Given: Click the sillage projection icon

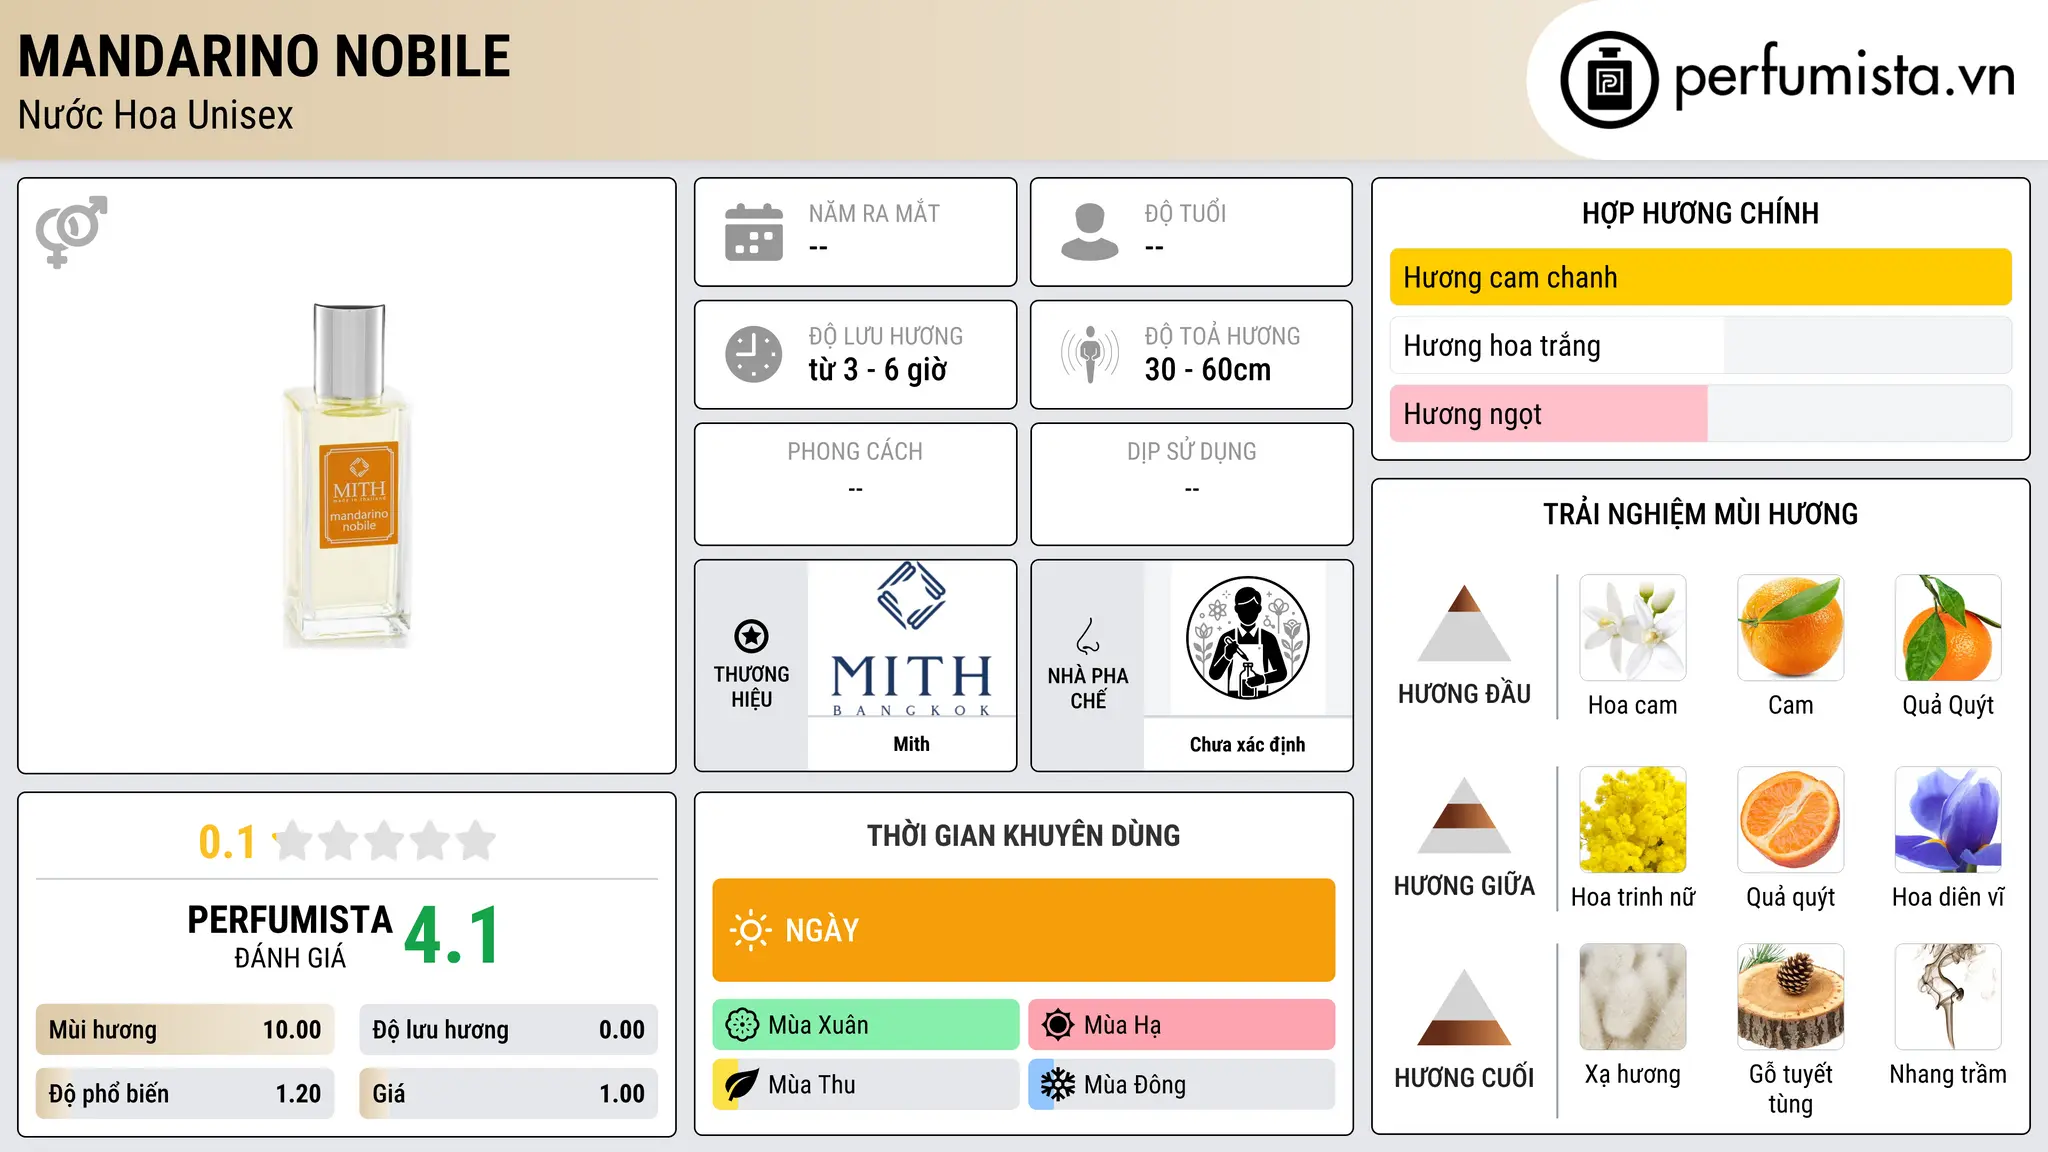Looking at the screenshot, I should click(1089, 354).
